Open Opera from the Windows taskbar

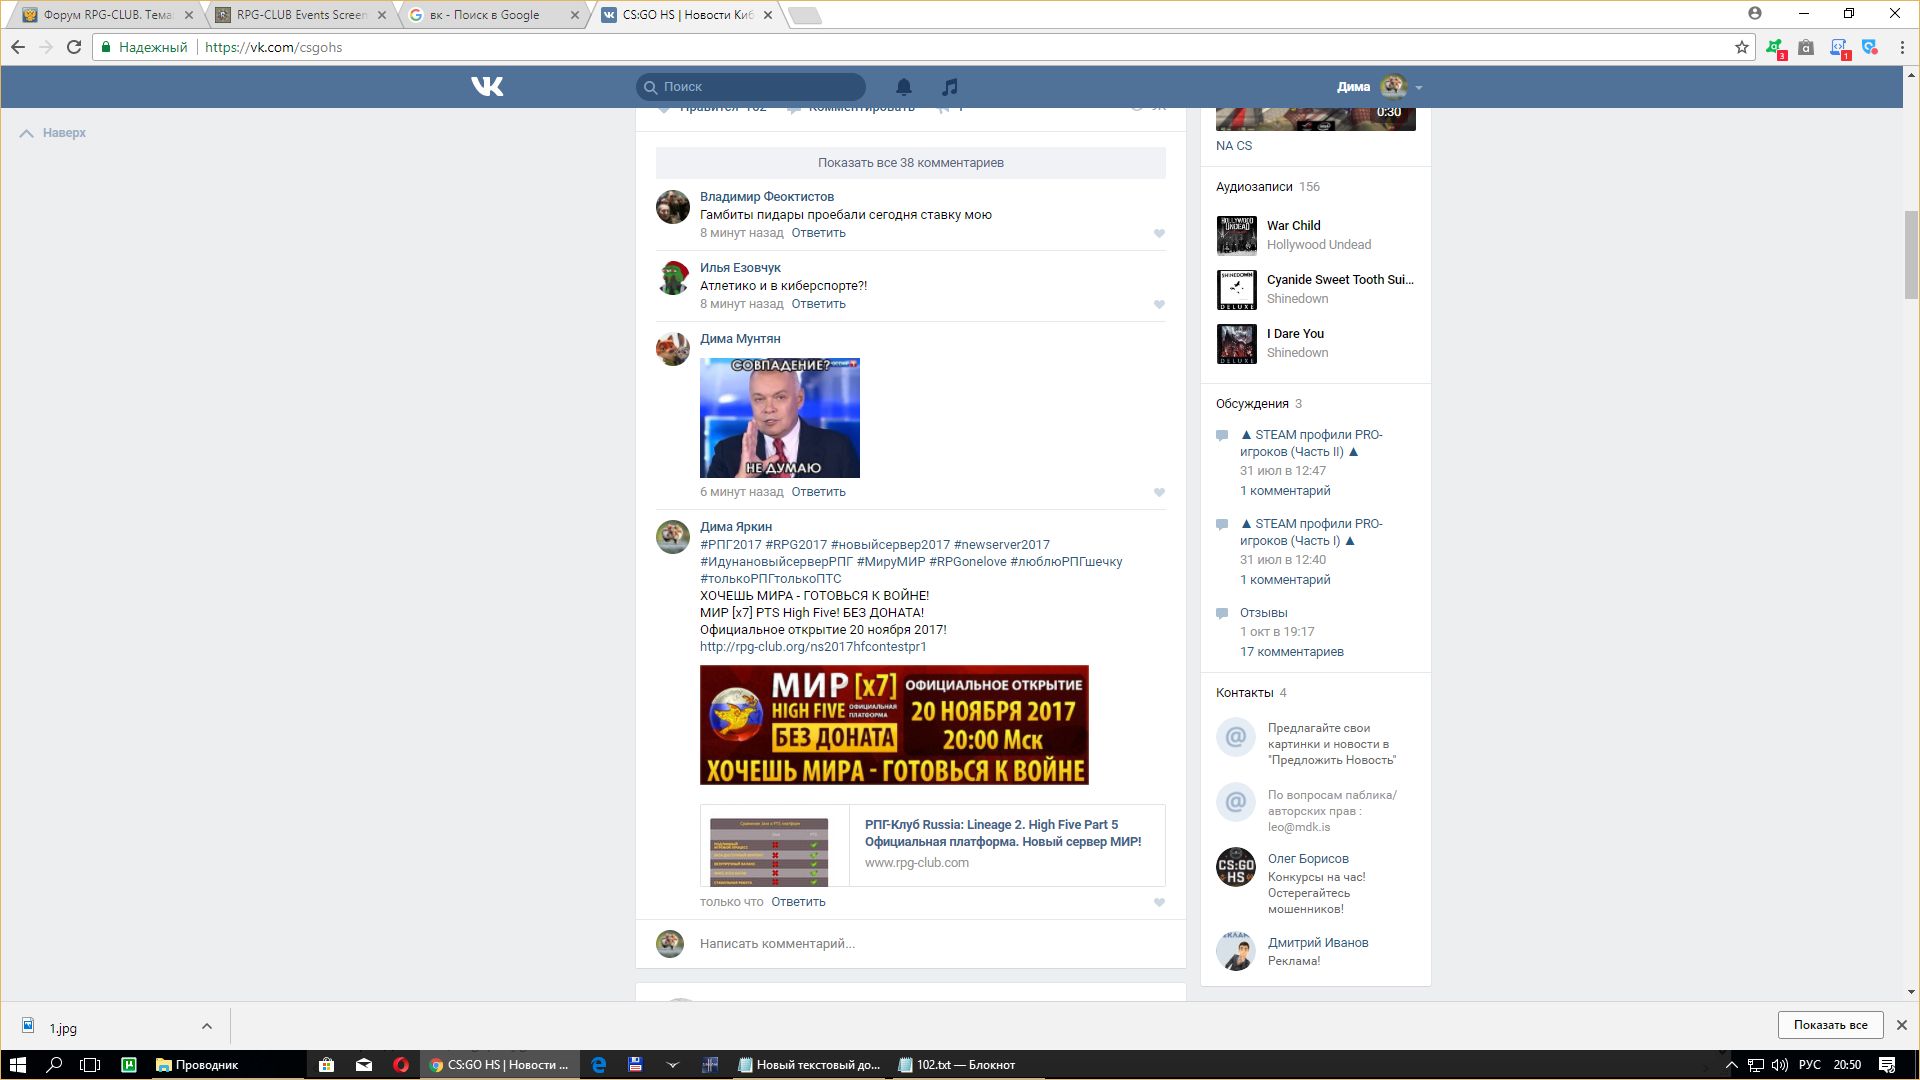pos(401,1065)
